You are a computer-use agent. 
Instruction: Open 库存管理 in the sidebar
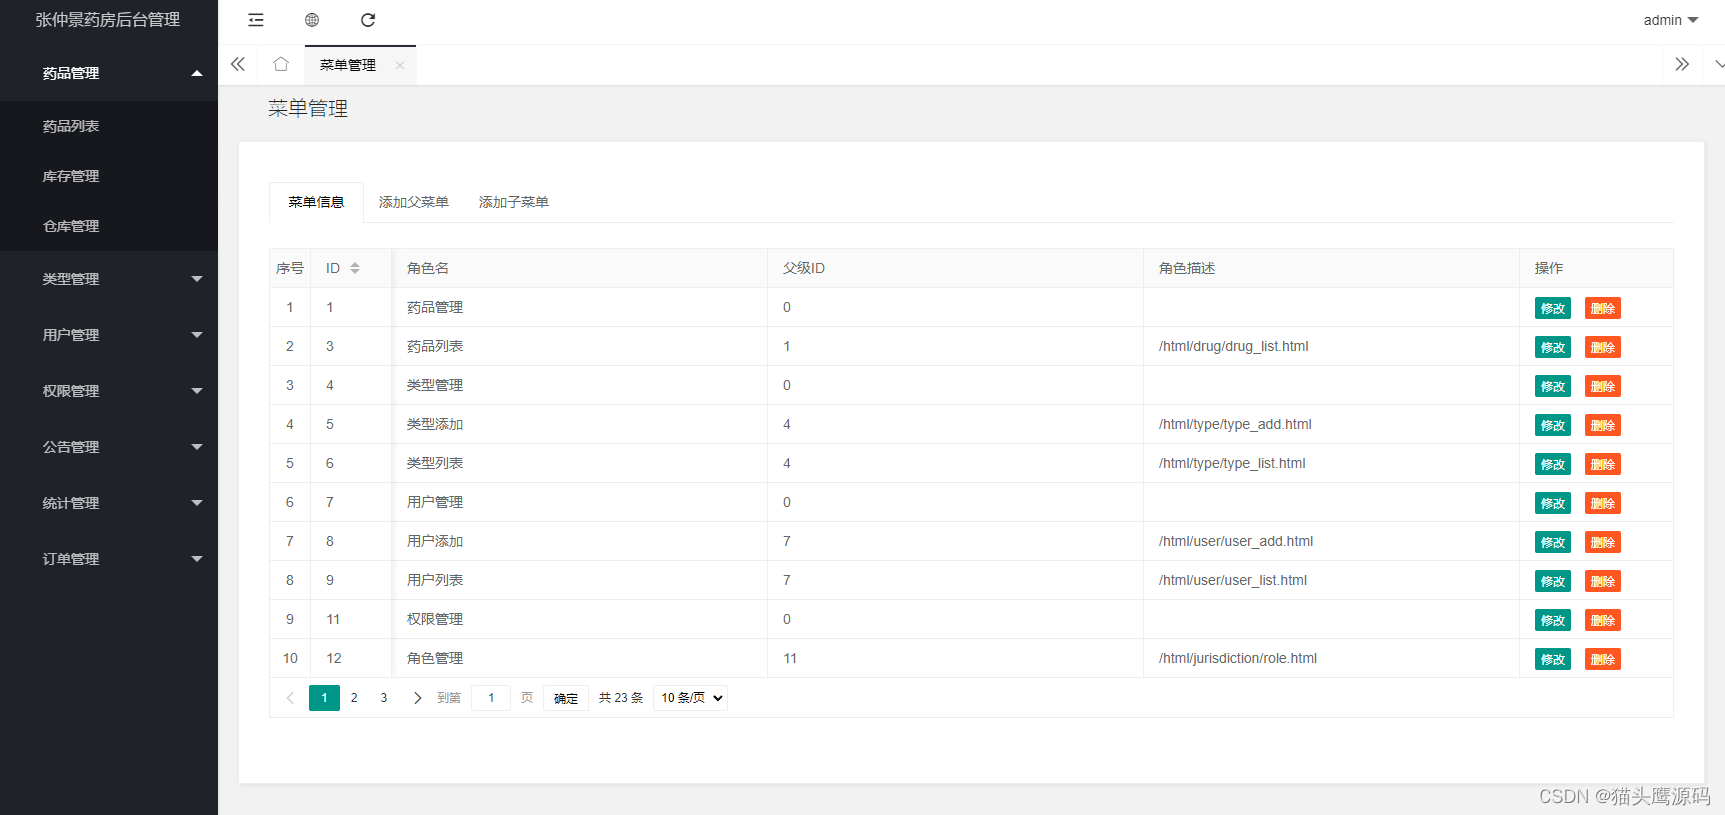(x=109, y=176)
